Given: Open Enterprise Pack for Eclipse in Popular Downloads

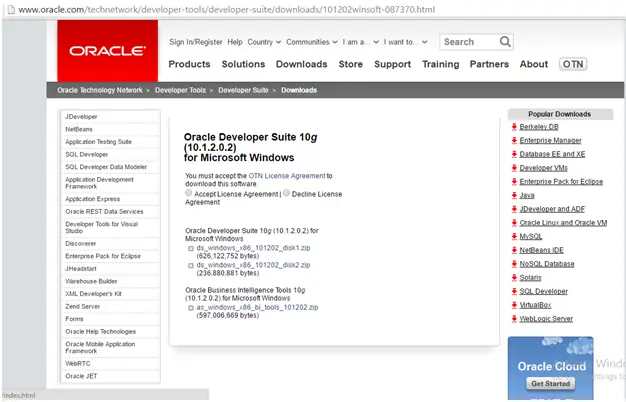Looking at the screenshot, I should tap(561, 182).
